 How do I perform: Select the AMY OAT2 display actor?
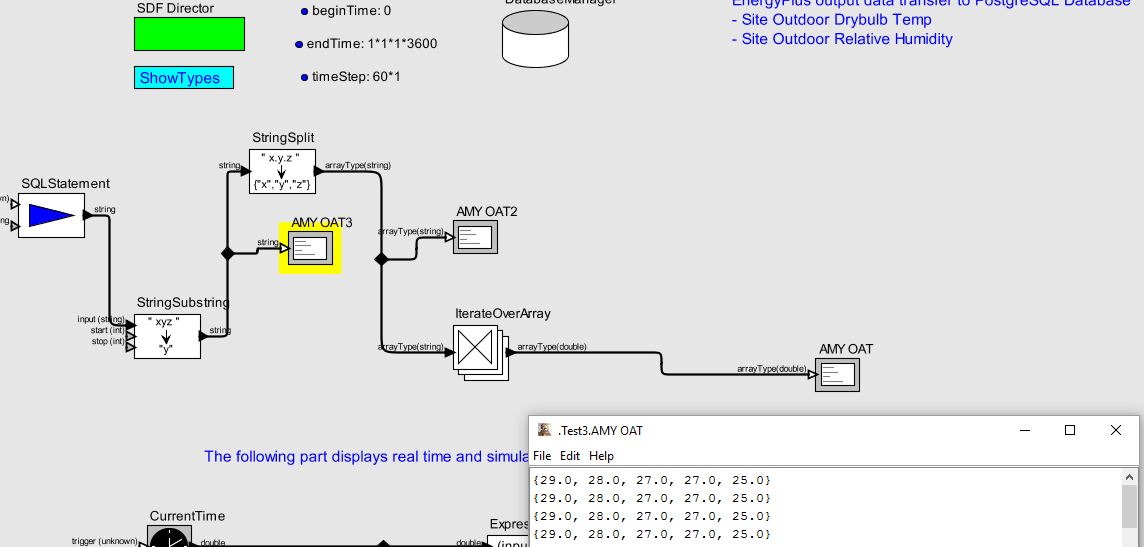(x=475, y=236)
